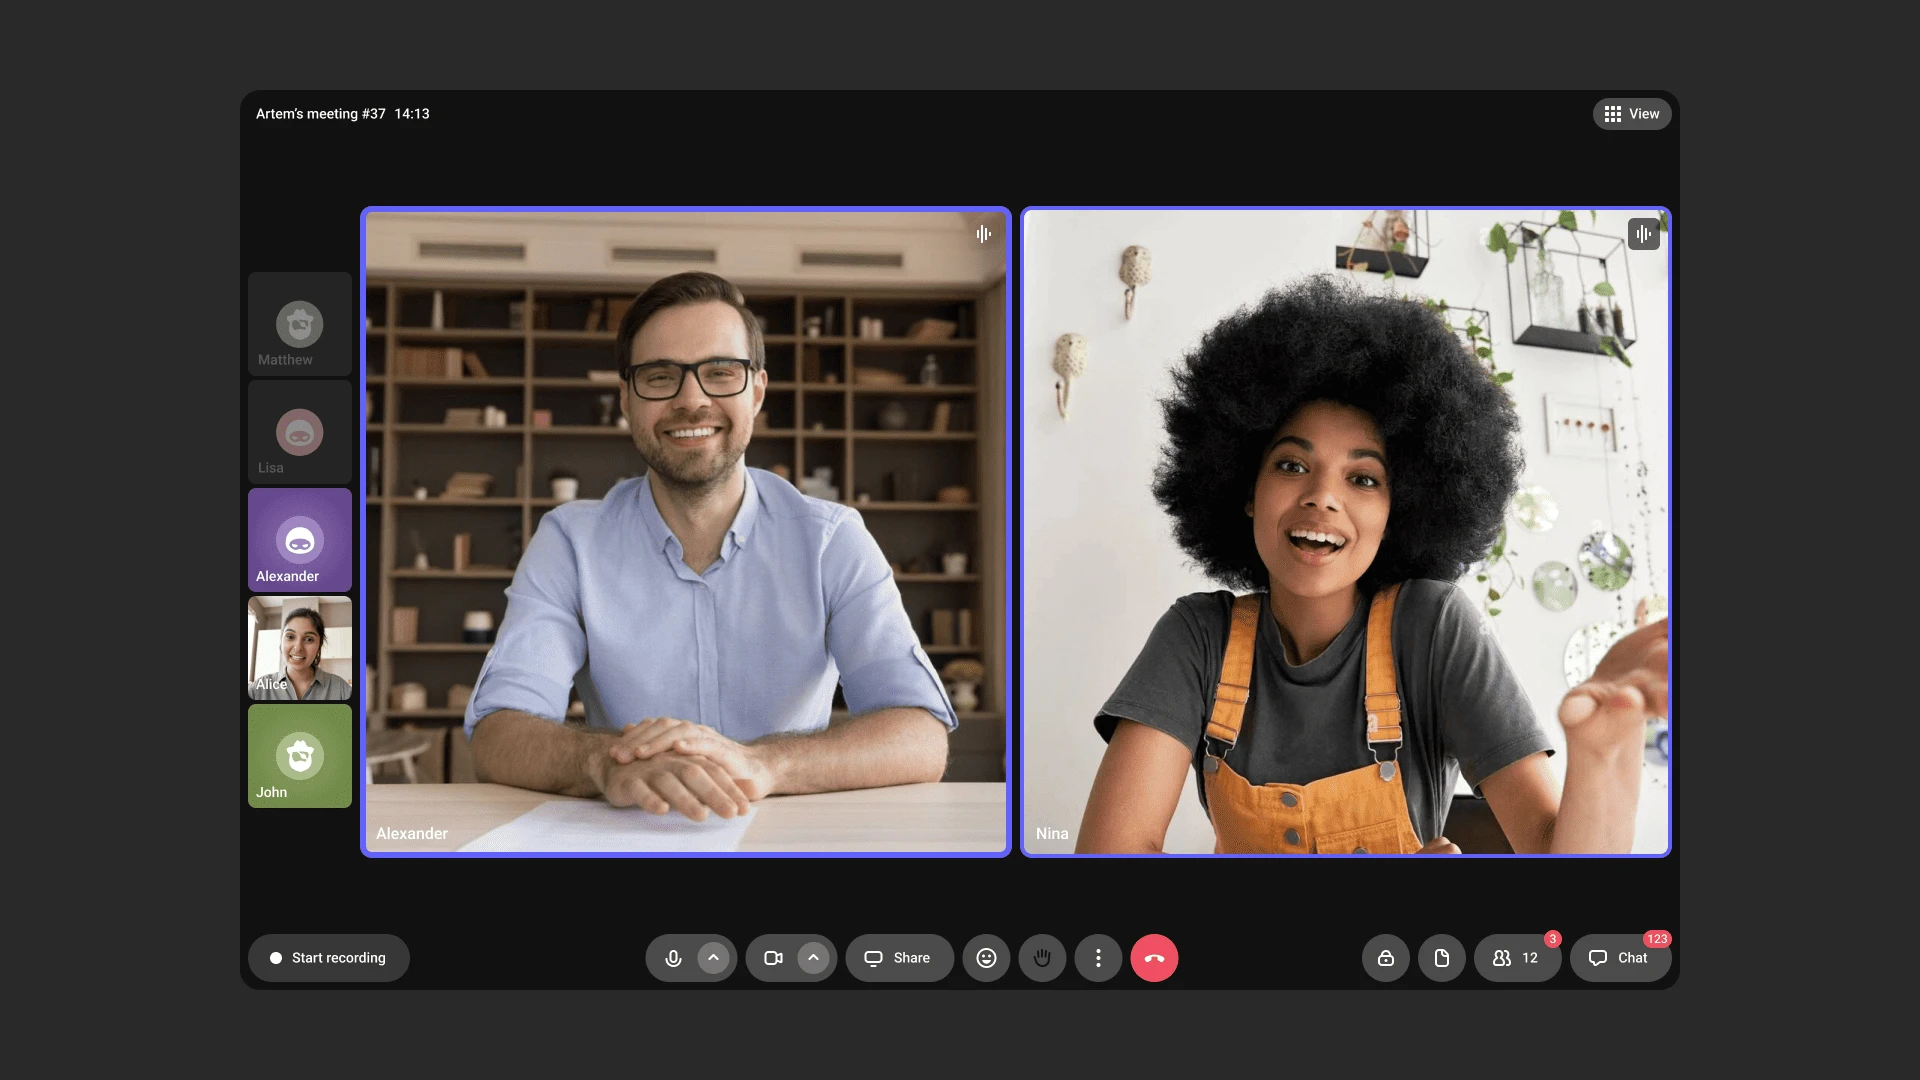Expand camera options chevron
This screenshot has width=1920, height=1080.
pyautogui.click(x=813, y=958)
